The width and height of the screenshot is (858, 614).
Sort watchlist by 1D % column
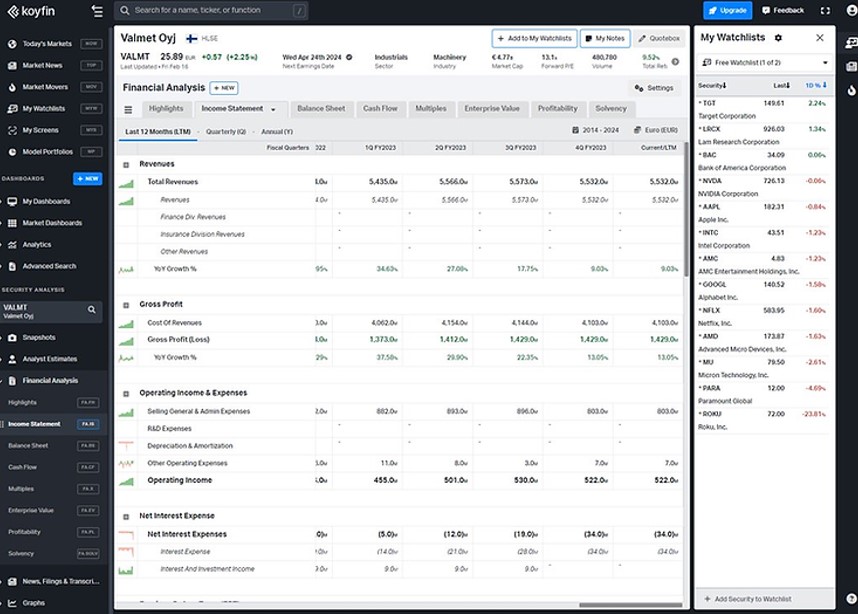(x=815, y=85)
